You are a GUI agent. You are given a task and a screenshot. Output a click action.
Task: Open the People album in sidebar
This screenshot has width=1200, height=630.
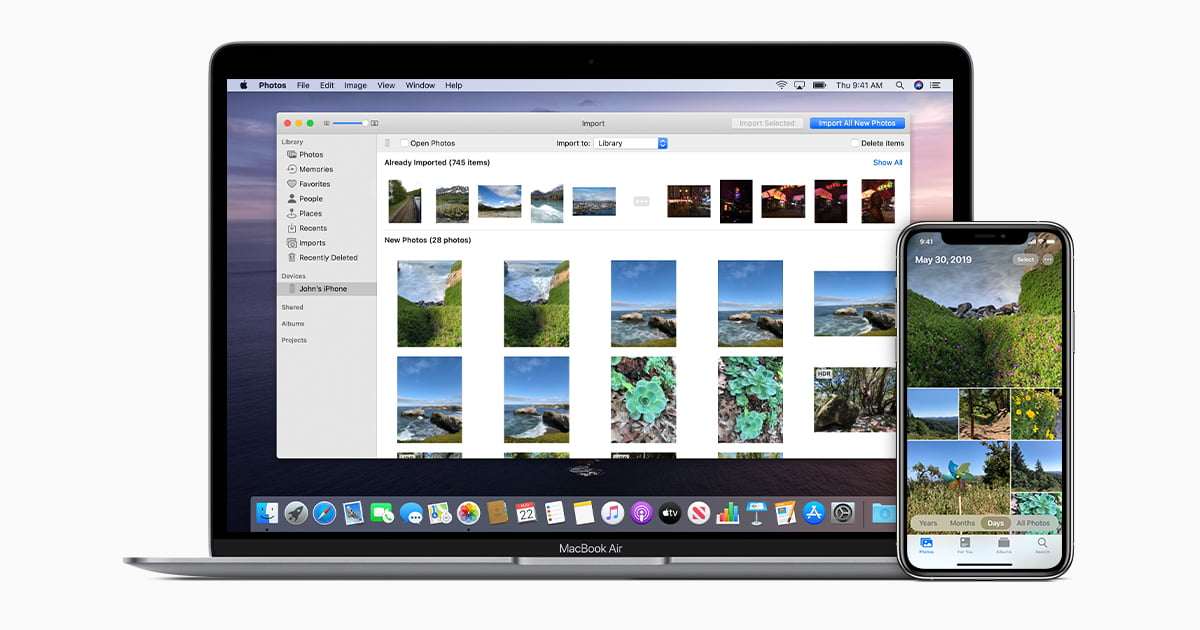coord(310,199)
